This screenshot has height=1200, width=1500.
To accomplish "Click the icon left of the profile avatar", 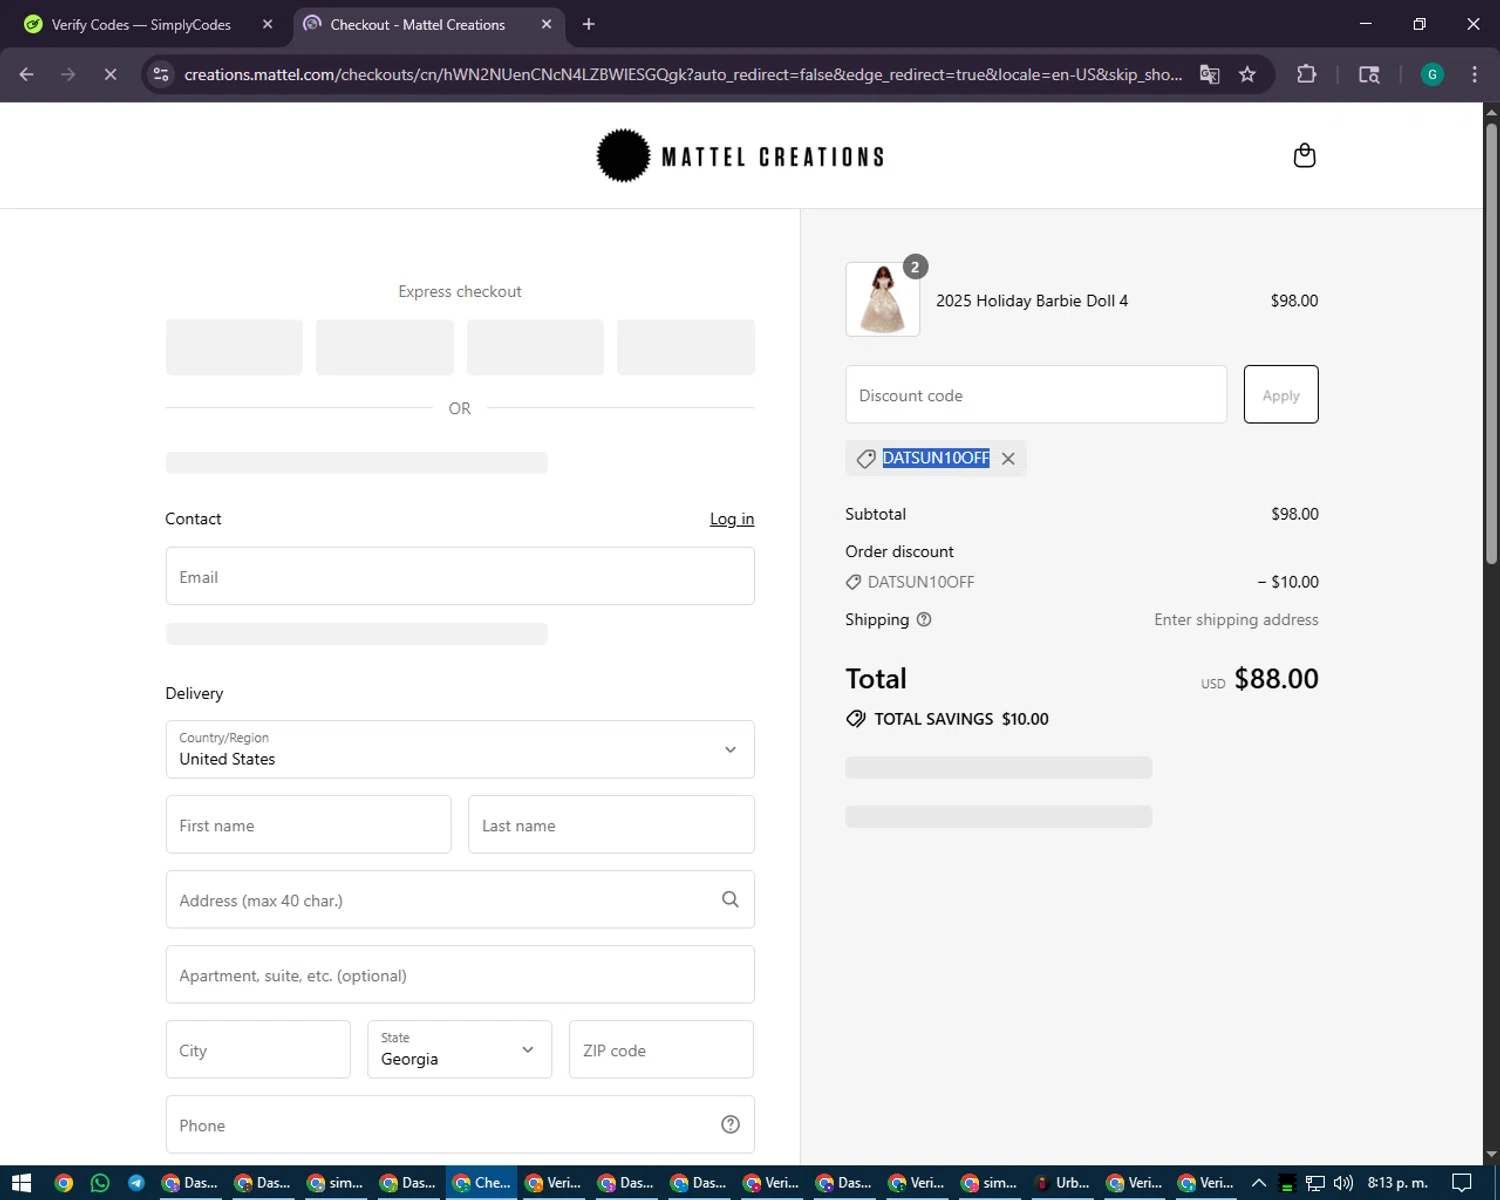I will click(1369, 74).
